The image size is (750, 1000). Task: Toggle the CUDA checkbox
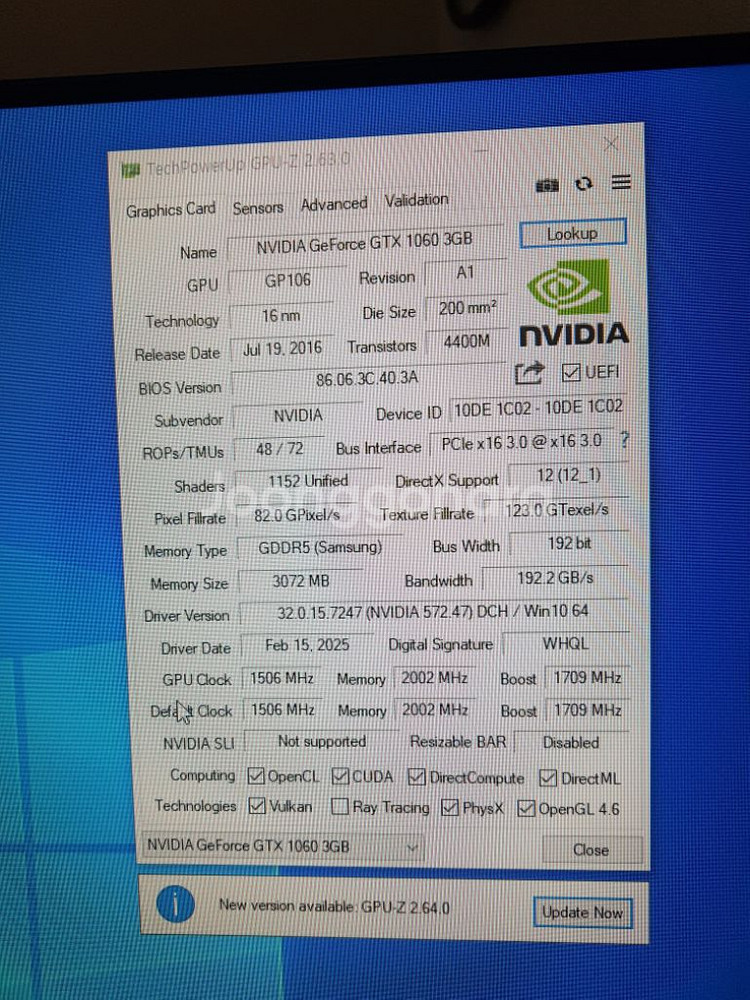(x=341, y=776)
